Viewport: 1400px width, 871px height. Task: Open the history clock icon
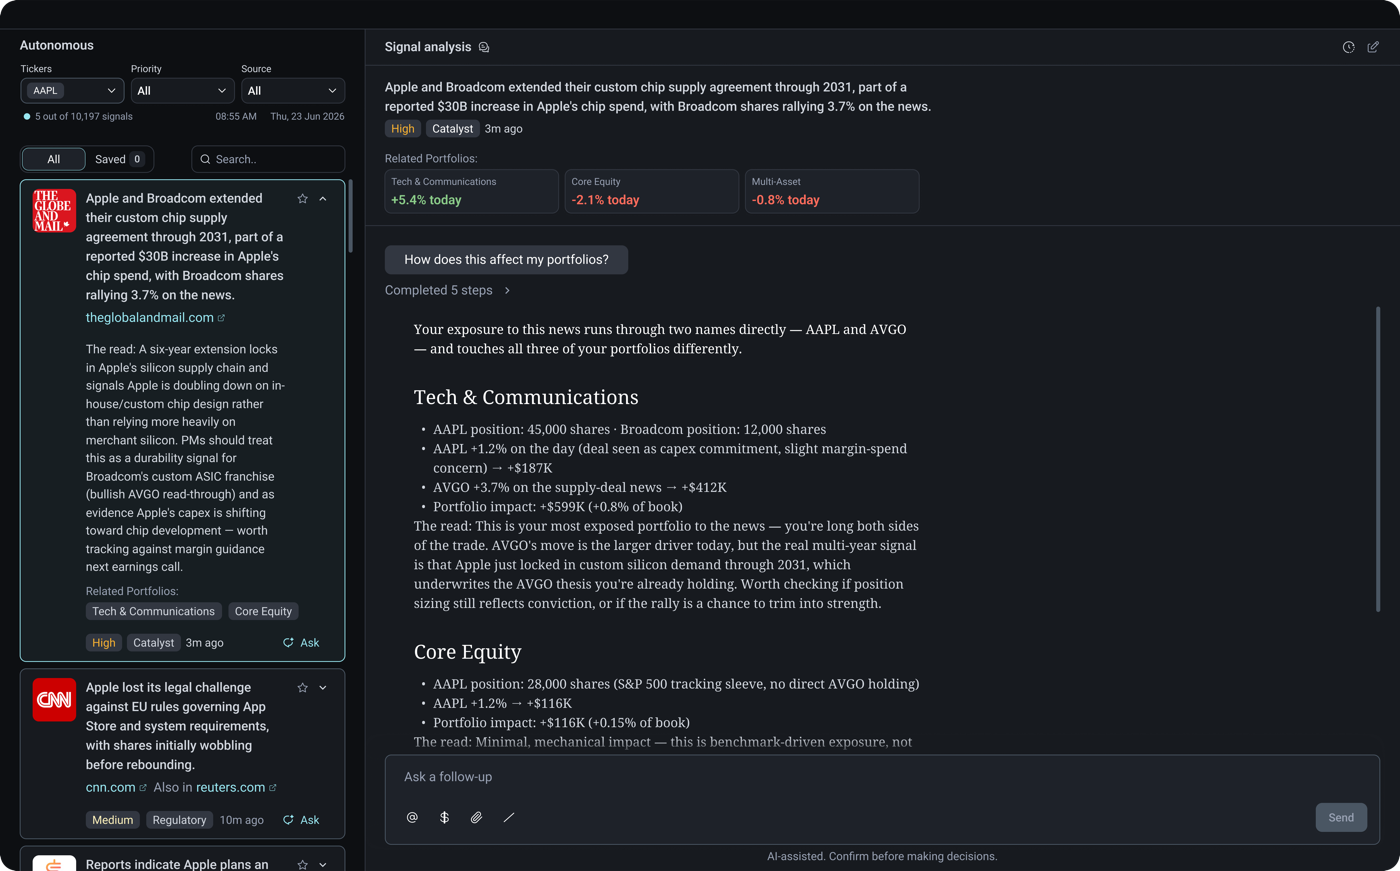1348,47
